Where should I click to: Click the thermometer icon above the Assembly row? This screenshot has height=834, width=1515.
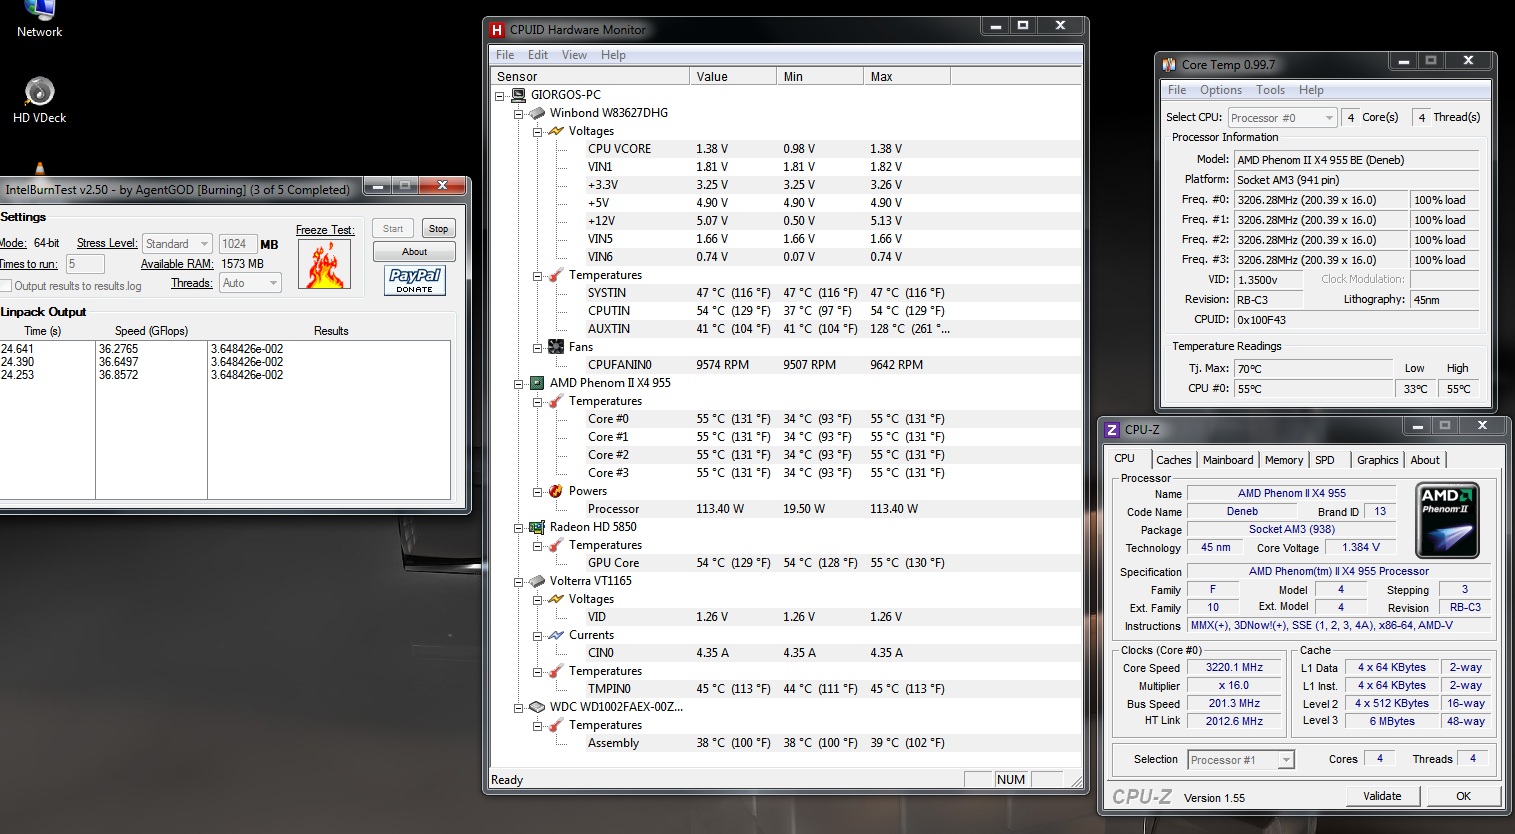[556, 725]
